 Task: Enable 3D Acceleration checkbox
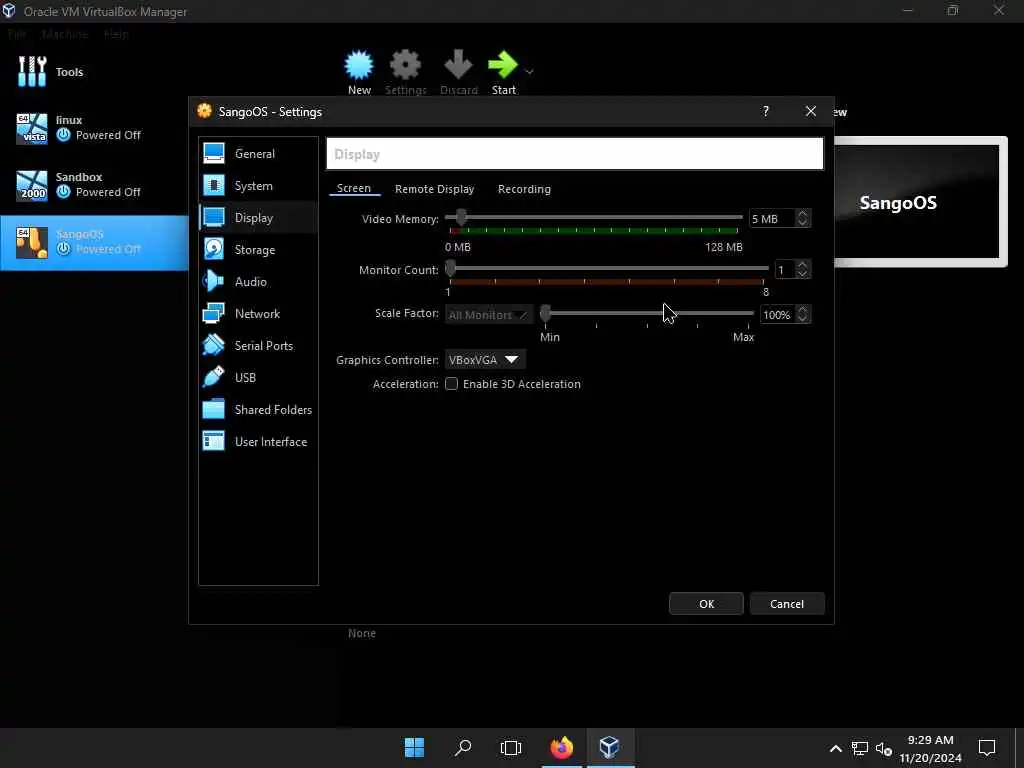click(451, 384)
